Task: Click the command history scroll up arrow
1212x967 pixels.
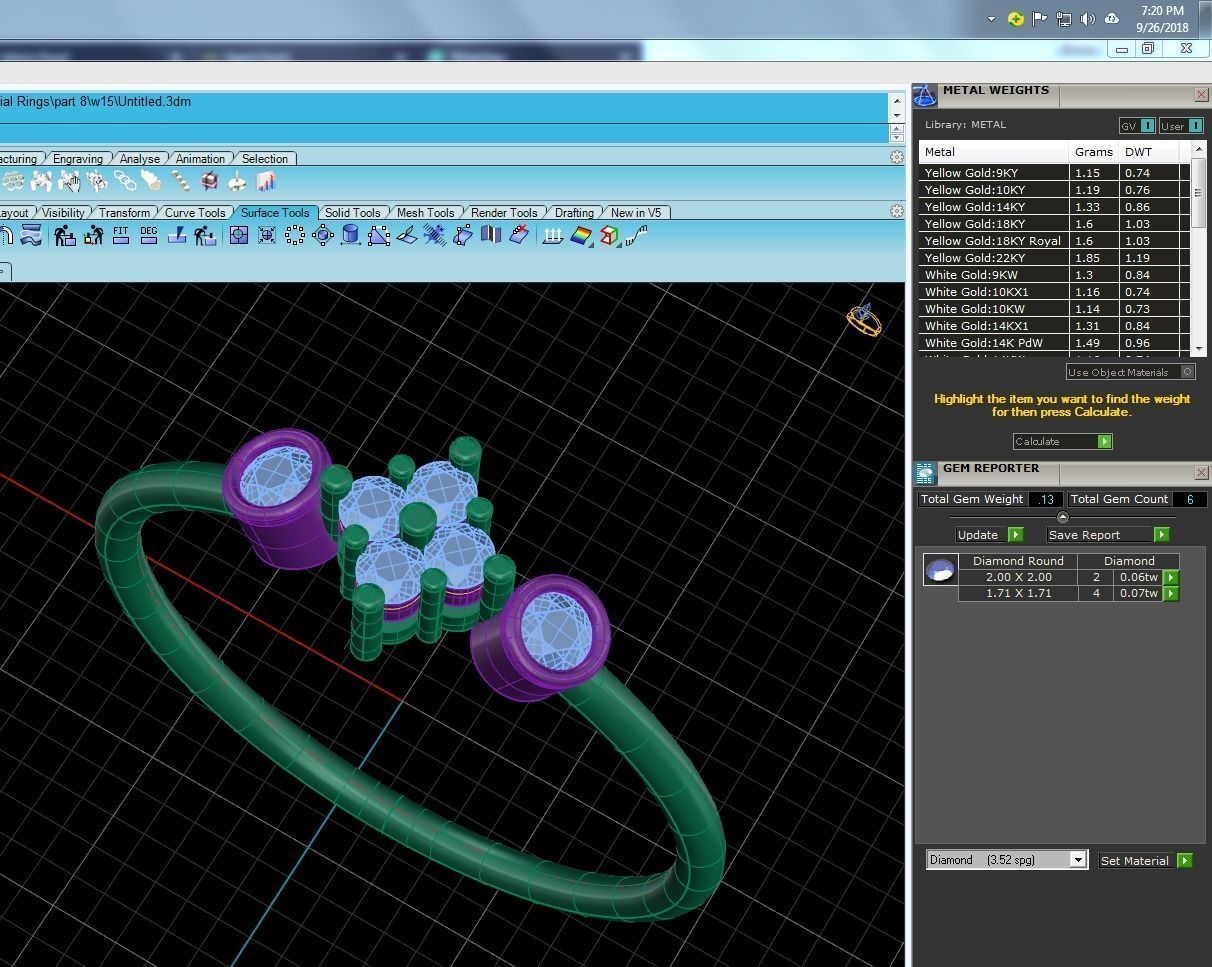Action: coord(896,100)
